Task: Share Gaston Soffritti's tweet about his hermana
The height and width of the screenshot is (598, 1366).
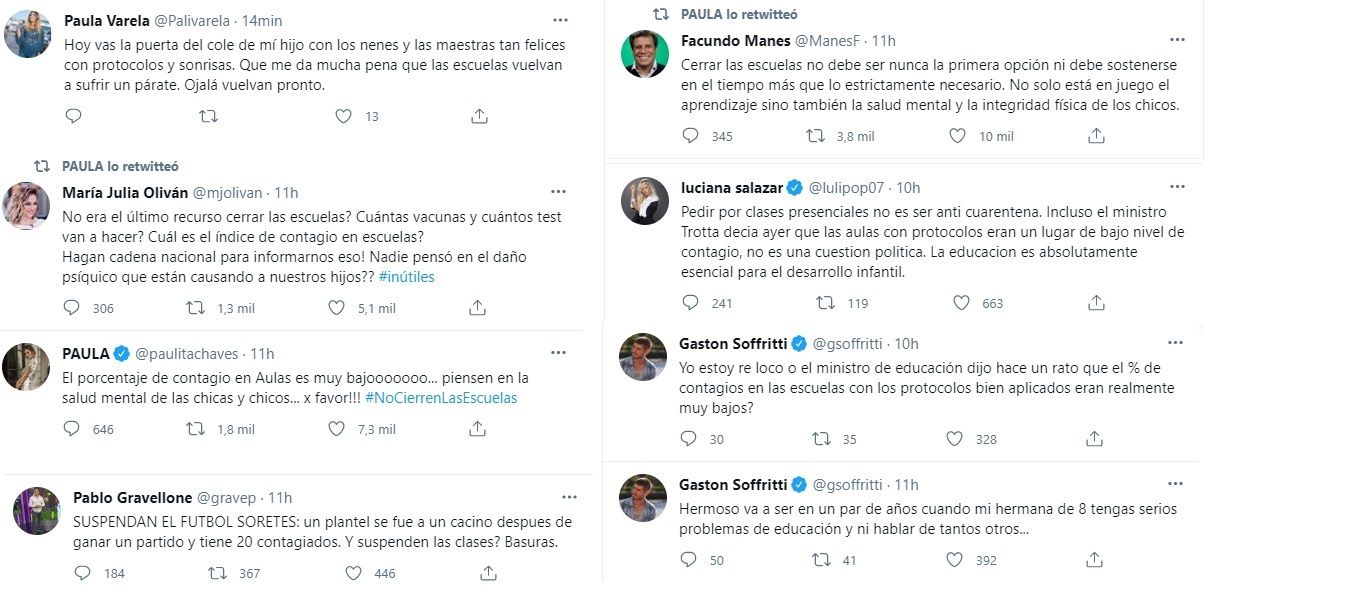Action: tap(1095, 560)
